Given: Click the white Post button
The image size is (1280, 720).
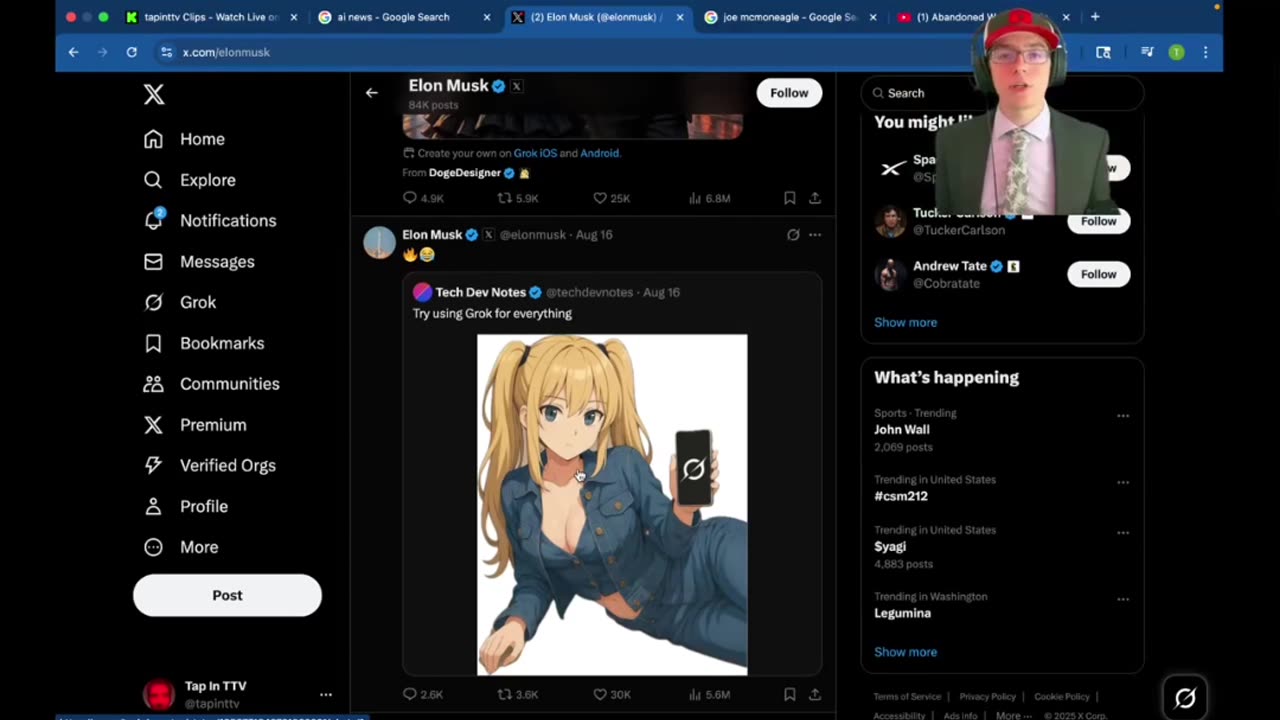Looking at the screenshot, I should tap(227, 595).
